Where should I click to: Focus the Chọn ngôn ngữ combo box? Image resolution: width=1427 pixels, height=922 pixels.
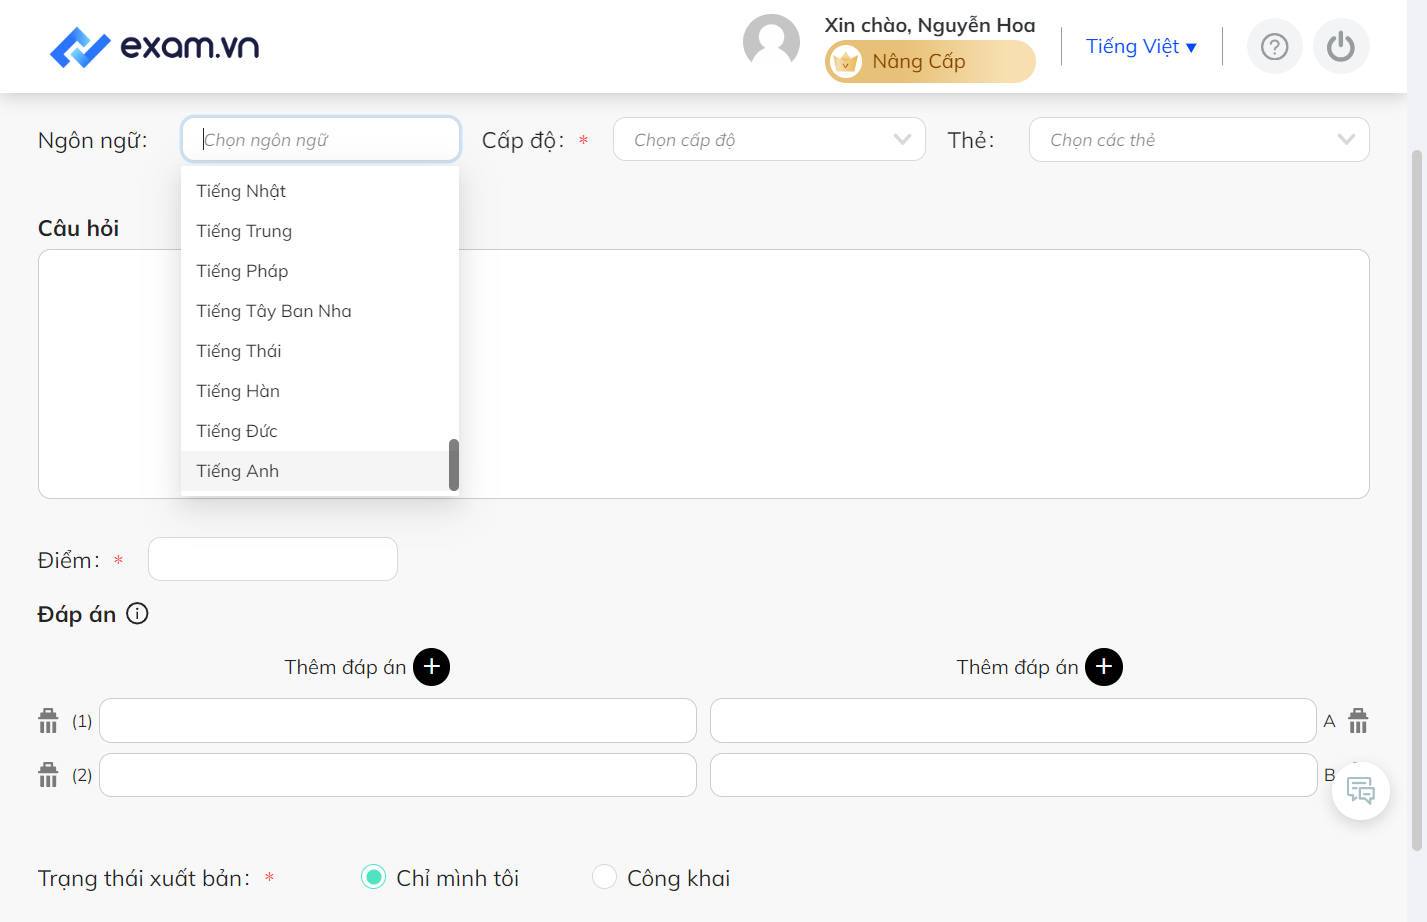click(x=321, y=139)
